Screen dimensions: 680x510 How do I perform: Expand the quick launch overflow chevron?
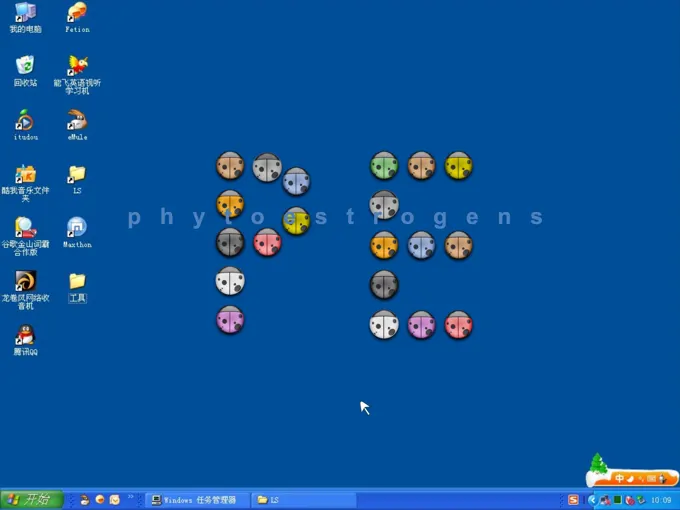(130, 497)
